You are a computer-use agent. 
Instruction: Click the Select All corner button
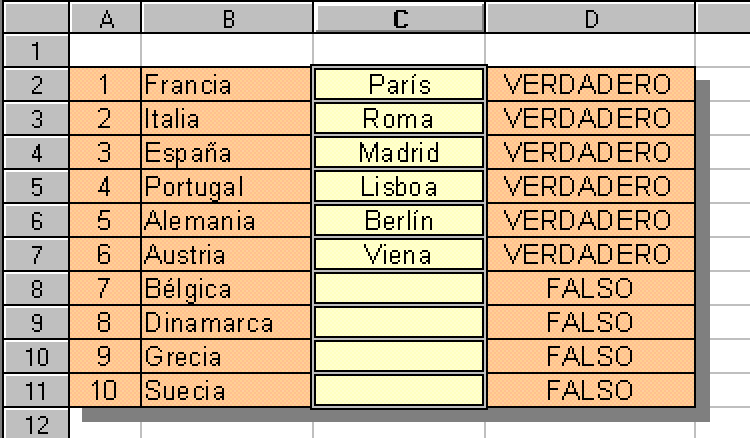35,17
